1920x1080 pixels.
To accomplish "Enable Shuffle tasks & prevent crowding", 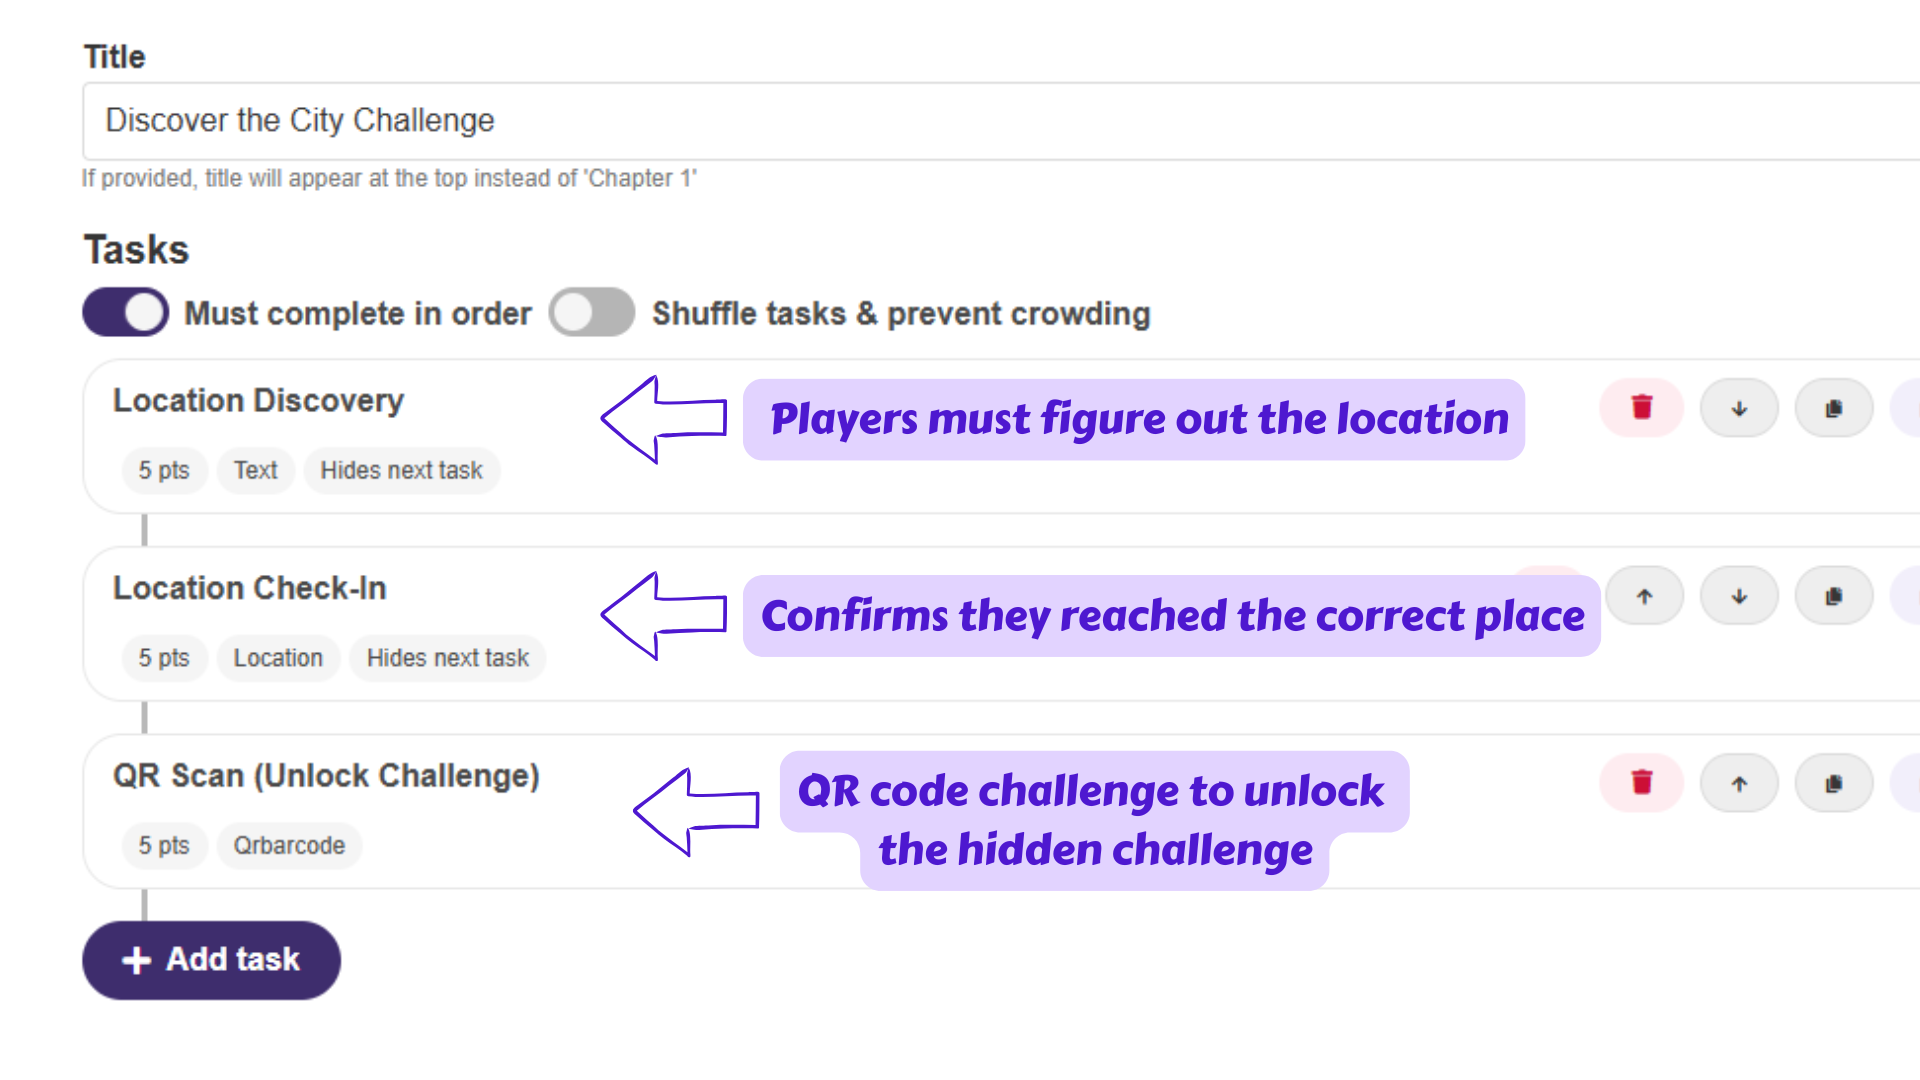I will tap(591, 312).
